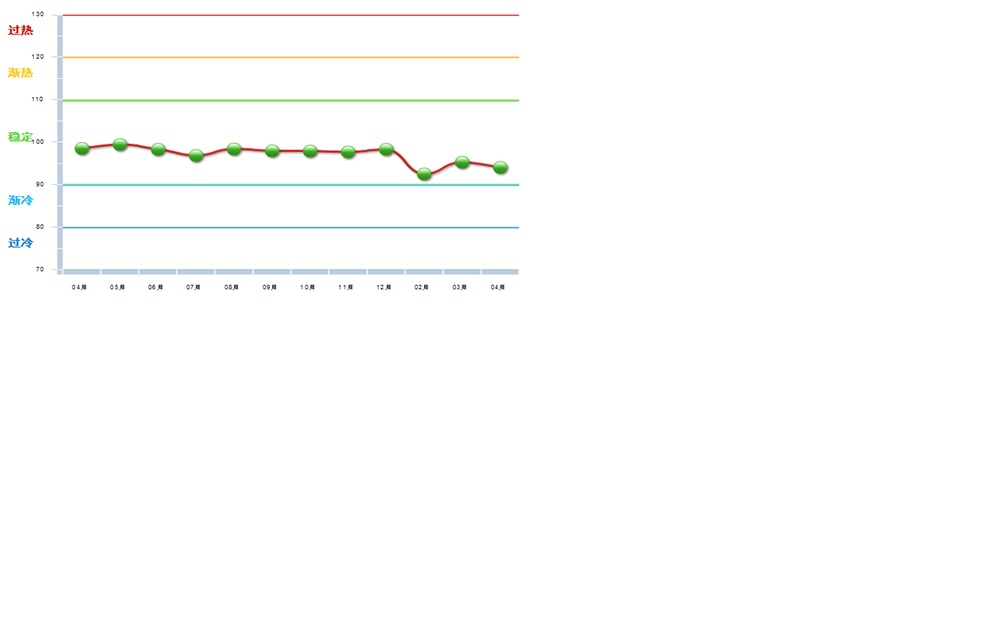Click the yellow 渐热 zone label

coord(21,73)
